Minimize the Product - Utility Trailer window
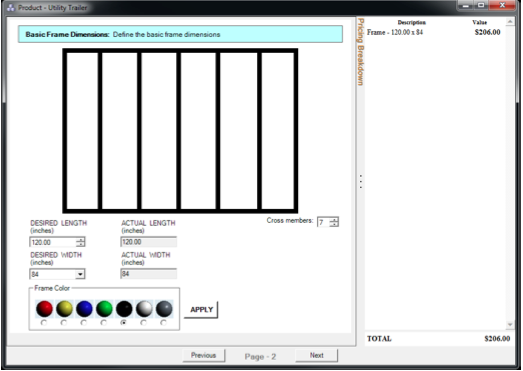This screenshot has height=371, width=523. [x=466, y=5]
